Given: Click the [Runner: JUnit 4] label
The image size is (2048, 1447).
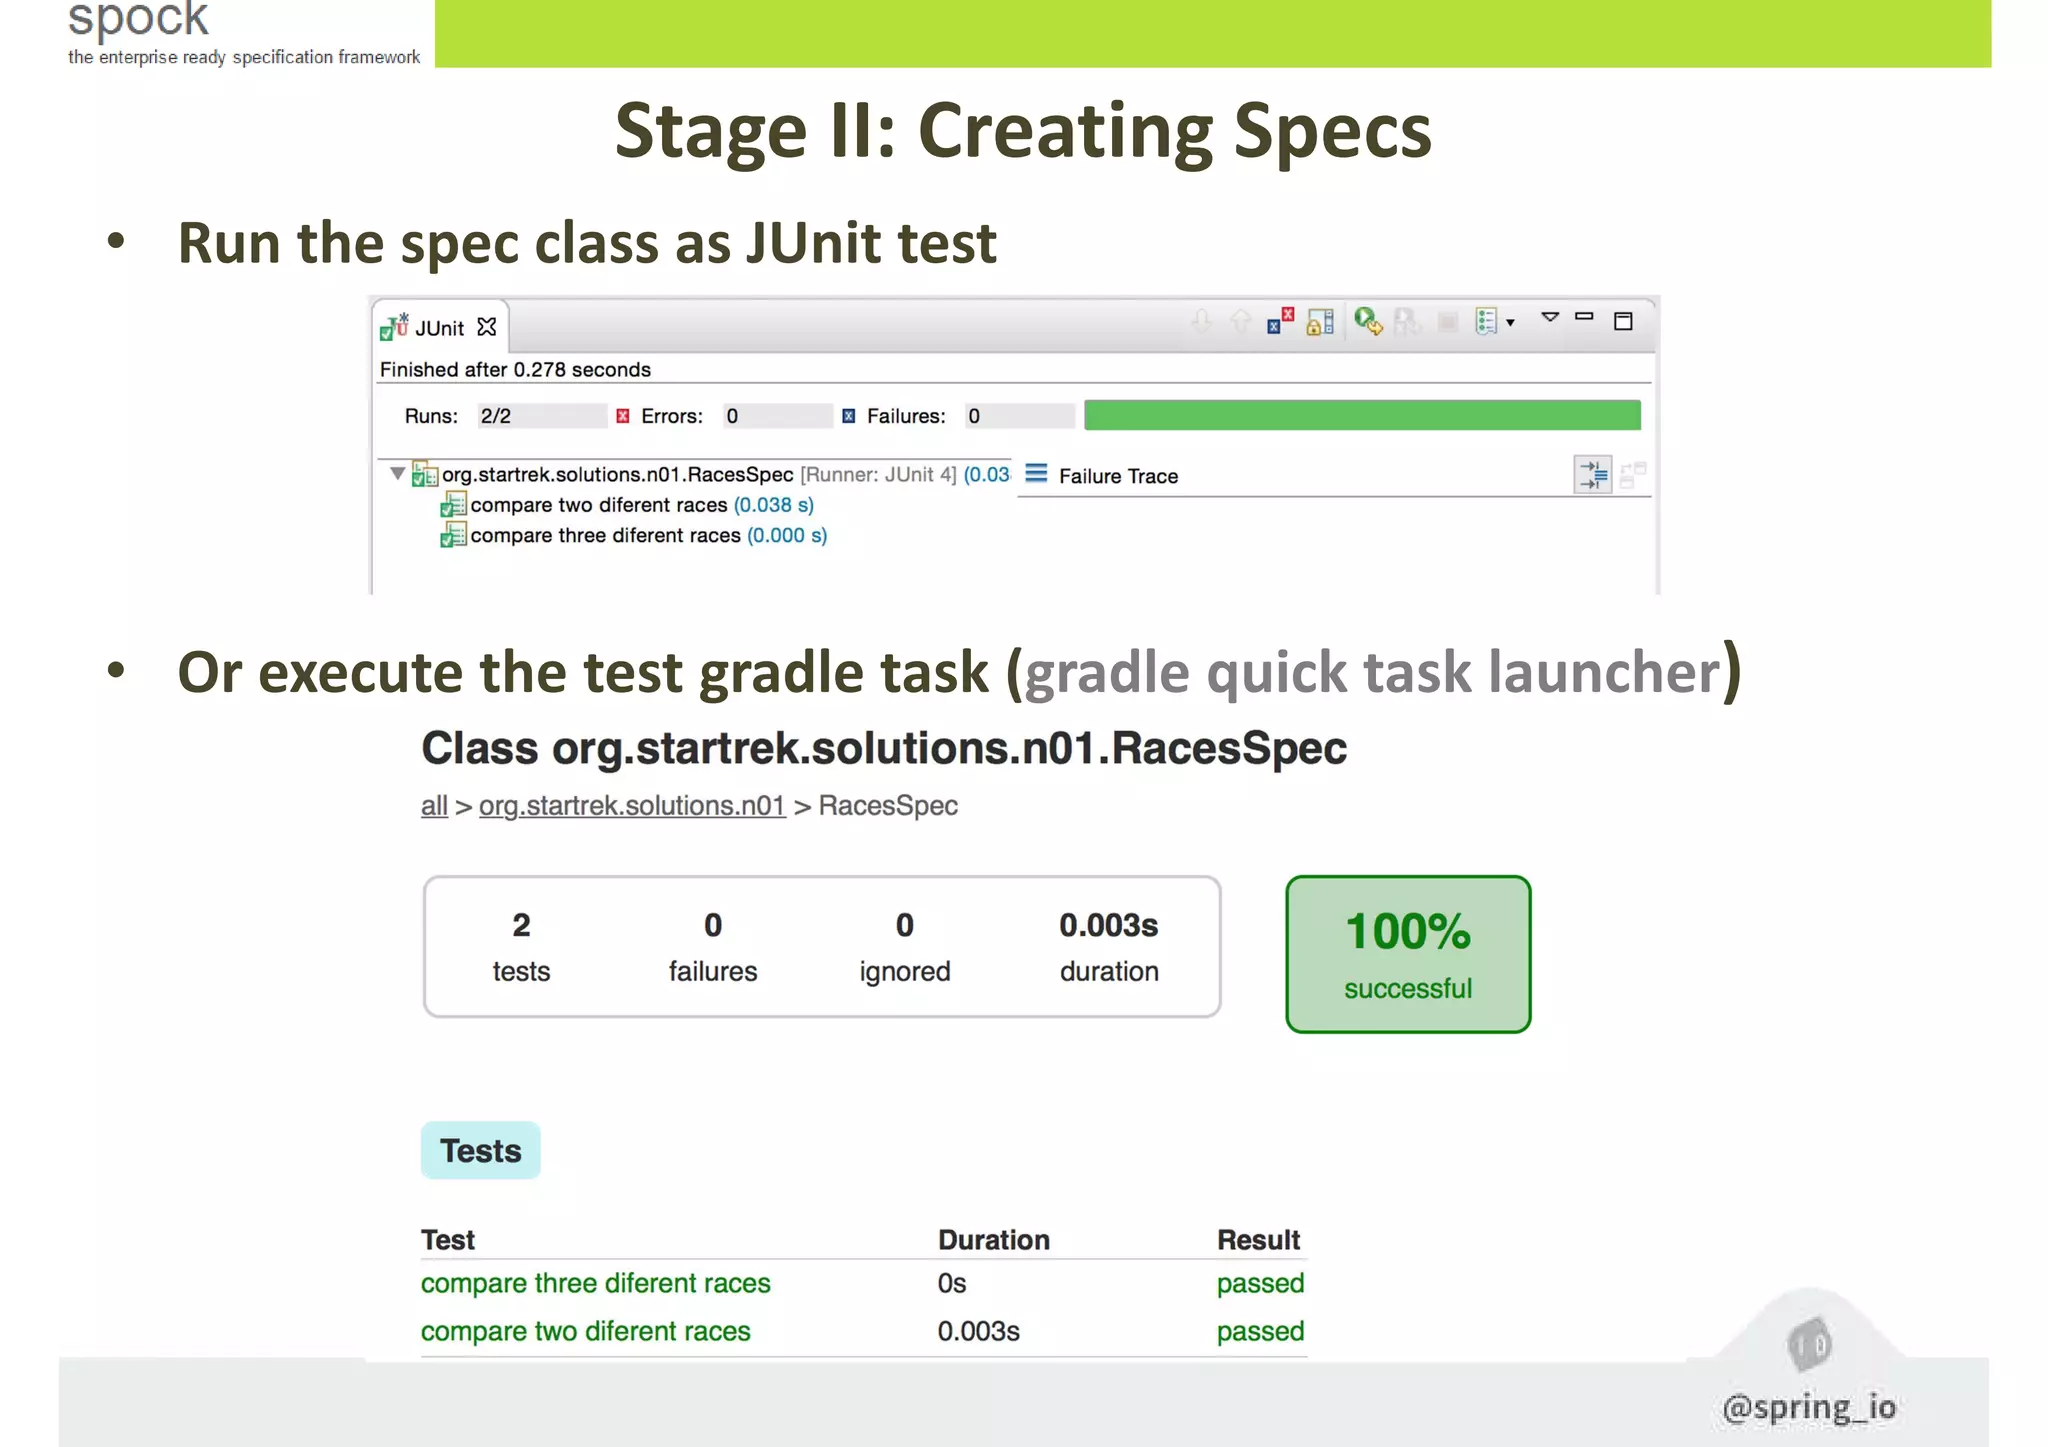Looking at the screenshot, I should point(878,475).
